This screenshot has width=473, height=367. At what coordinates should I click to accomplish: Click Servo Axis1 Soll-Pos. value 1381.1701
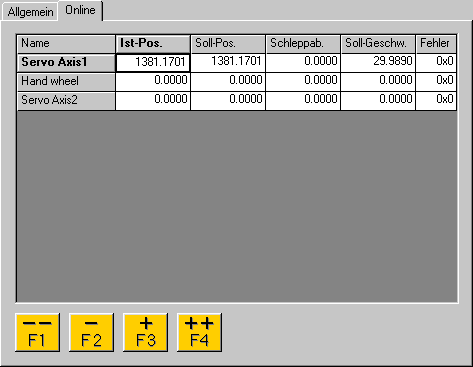pos(228,63)
